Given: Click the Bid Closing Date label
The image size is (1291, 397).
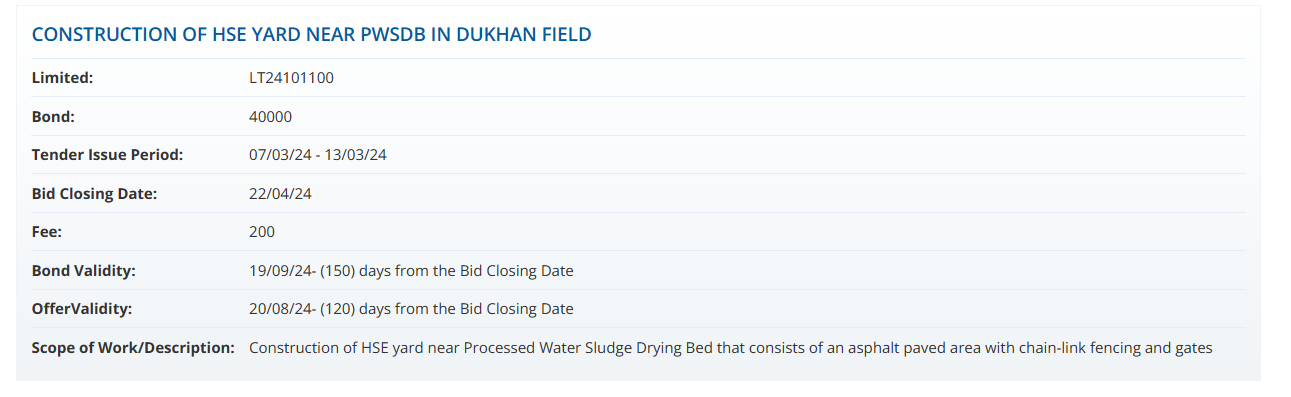Looking at the screenshot, I should click(x=95, y=194).
